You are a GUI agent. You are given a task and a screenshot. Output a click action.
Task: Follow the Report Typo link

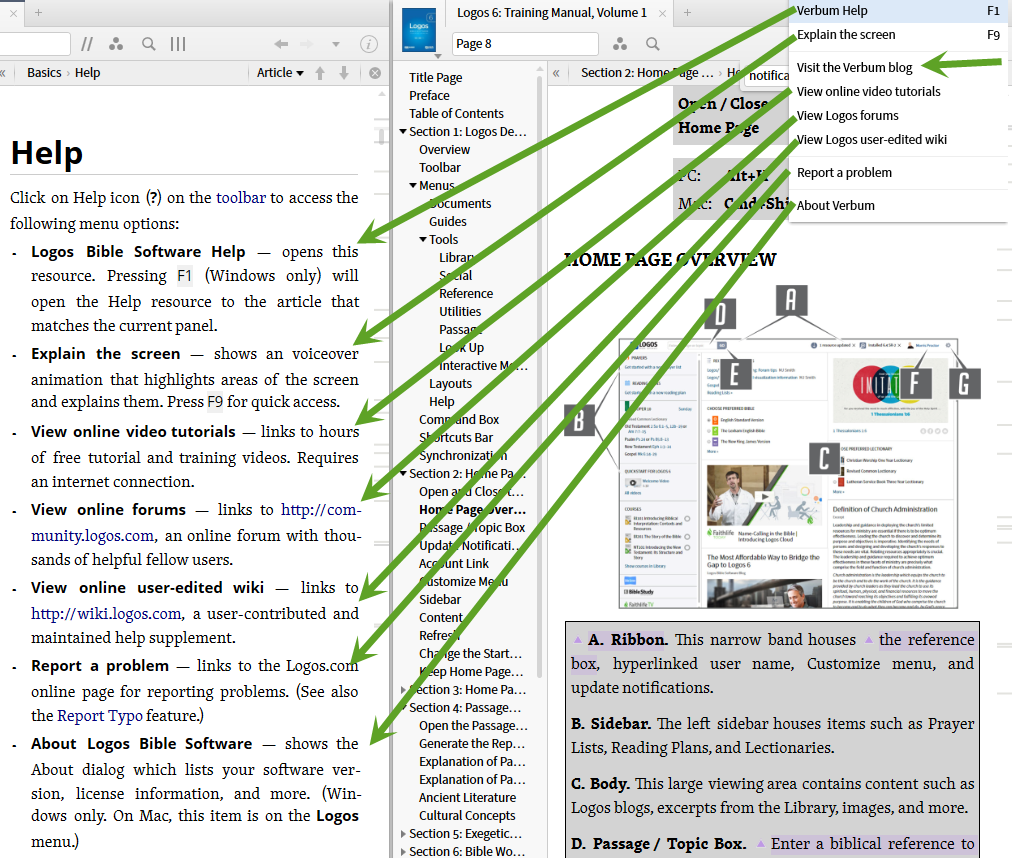100,716
